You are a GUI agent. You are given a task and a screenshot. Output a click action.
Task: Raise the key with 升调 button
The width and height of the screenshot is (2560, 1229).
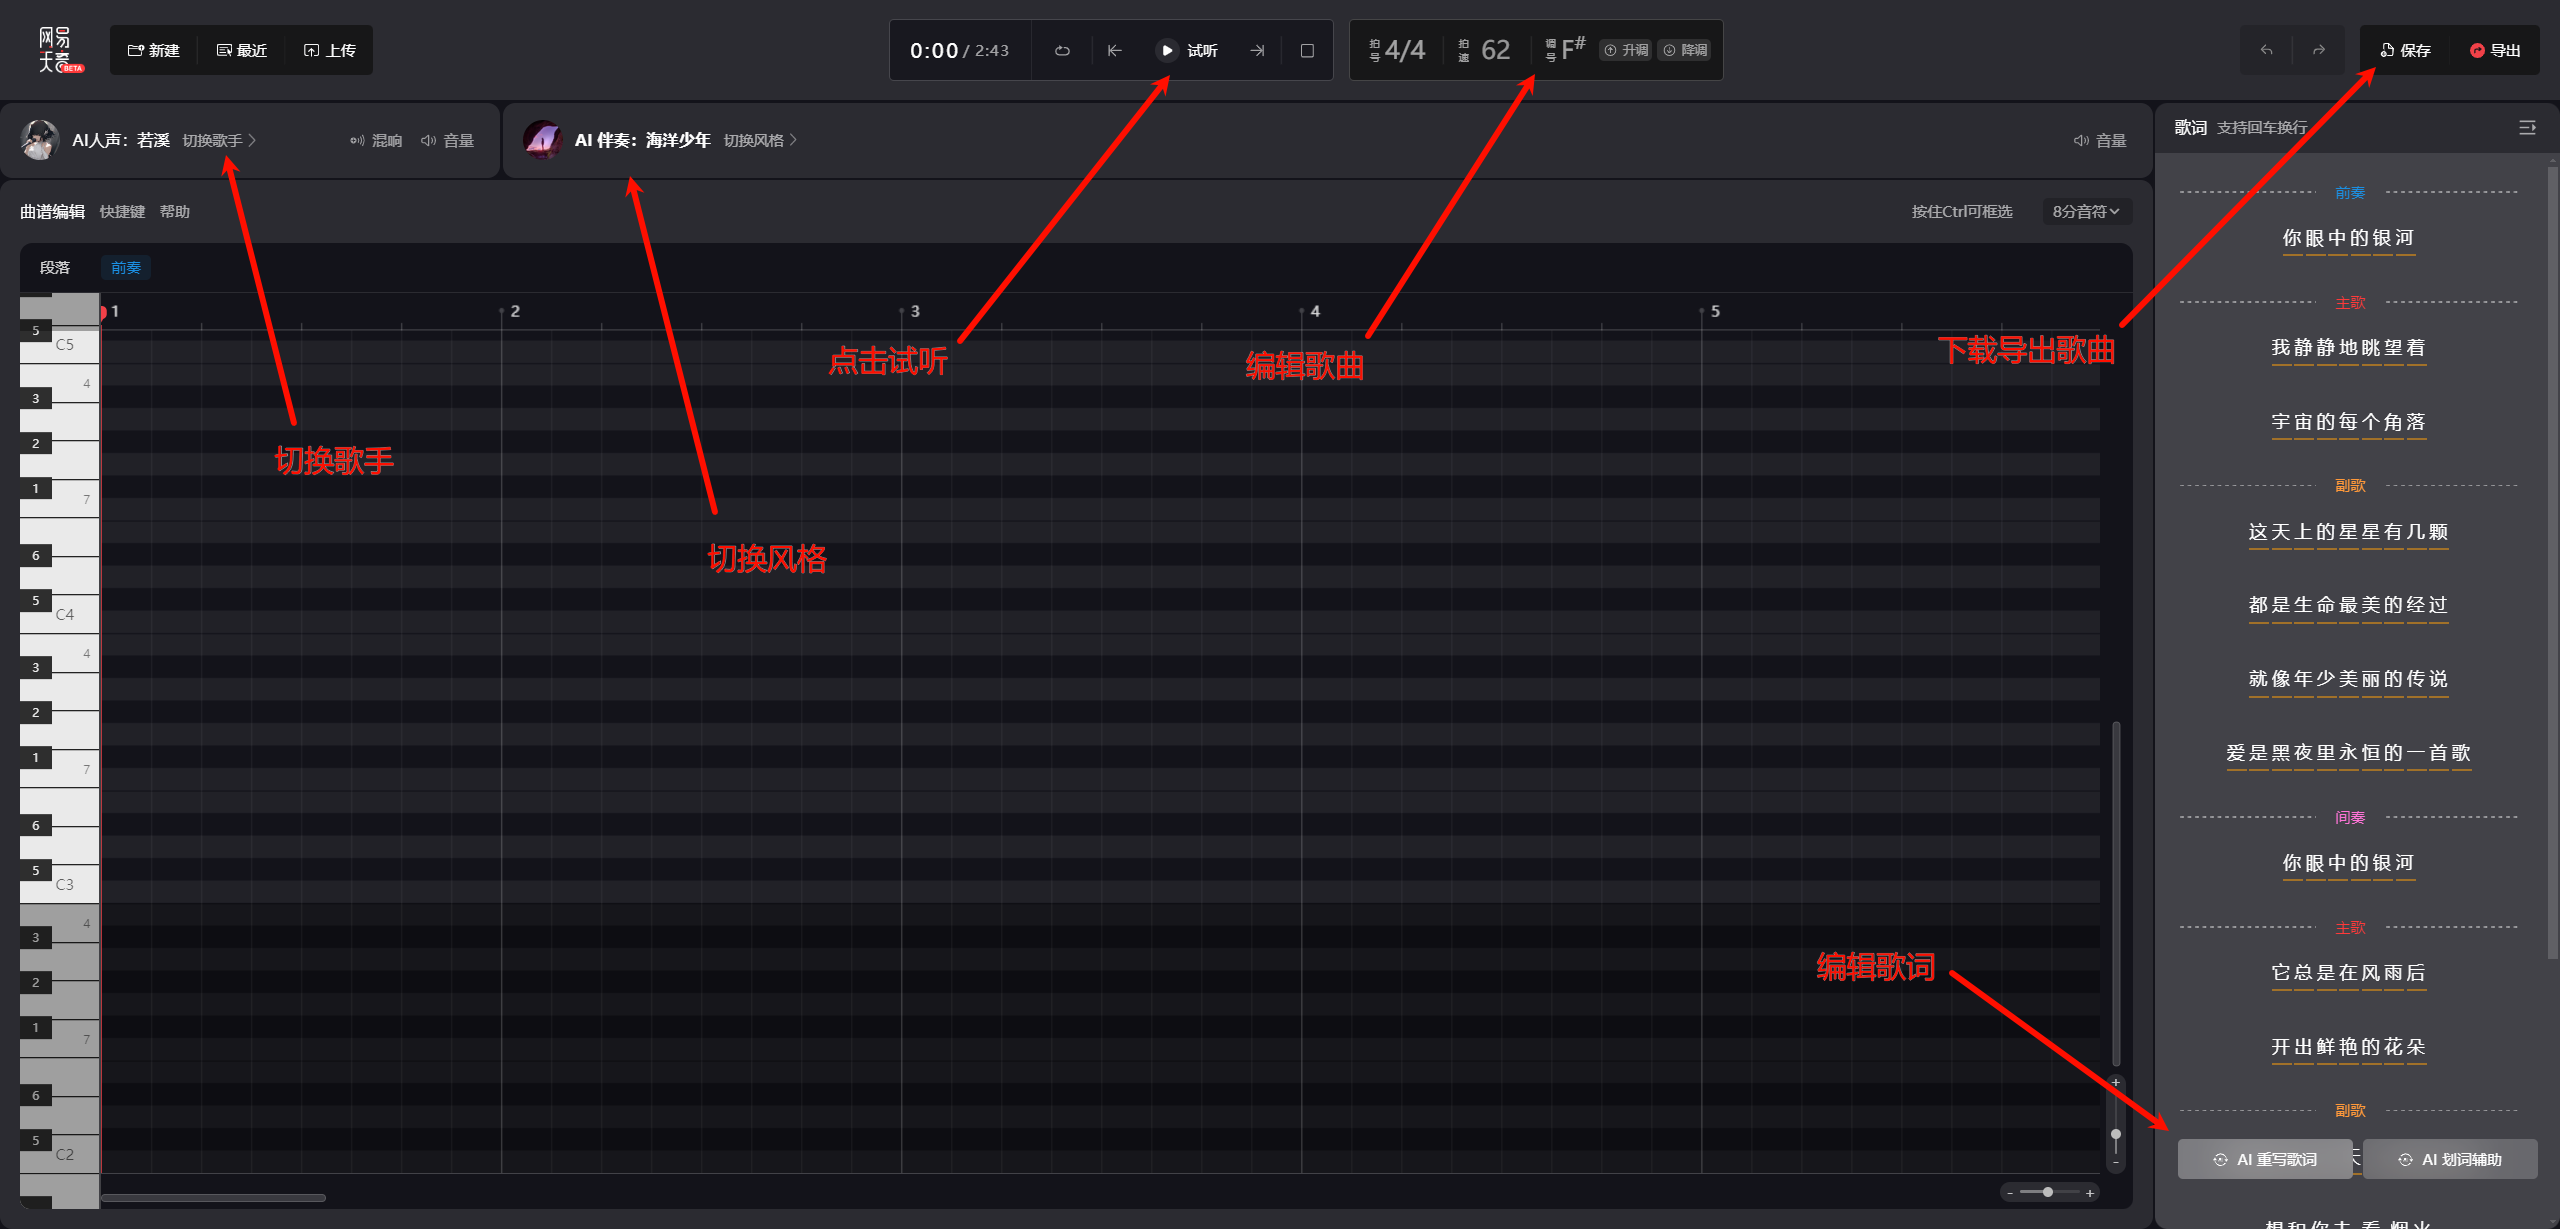pos(1627,50)
